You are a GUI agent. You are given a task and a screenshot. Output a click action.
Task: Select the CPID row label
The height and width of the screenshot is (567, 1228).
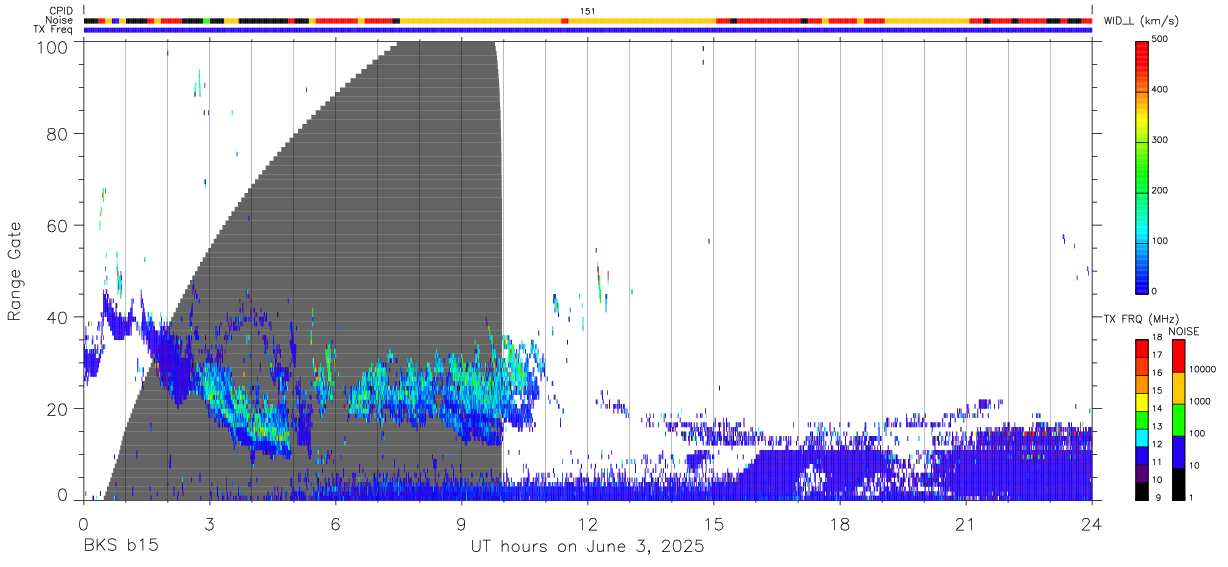(x=62, y=11)
